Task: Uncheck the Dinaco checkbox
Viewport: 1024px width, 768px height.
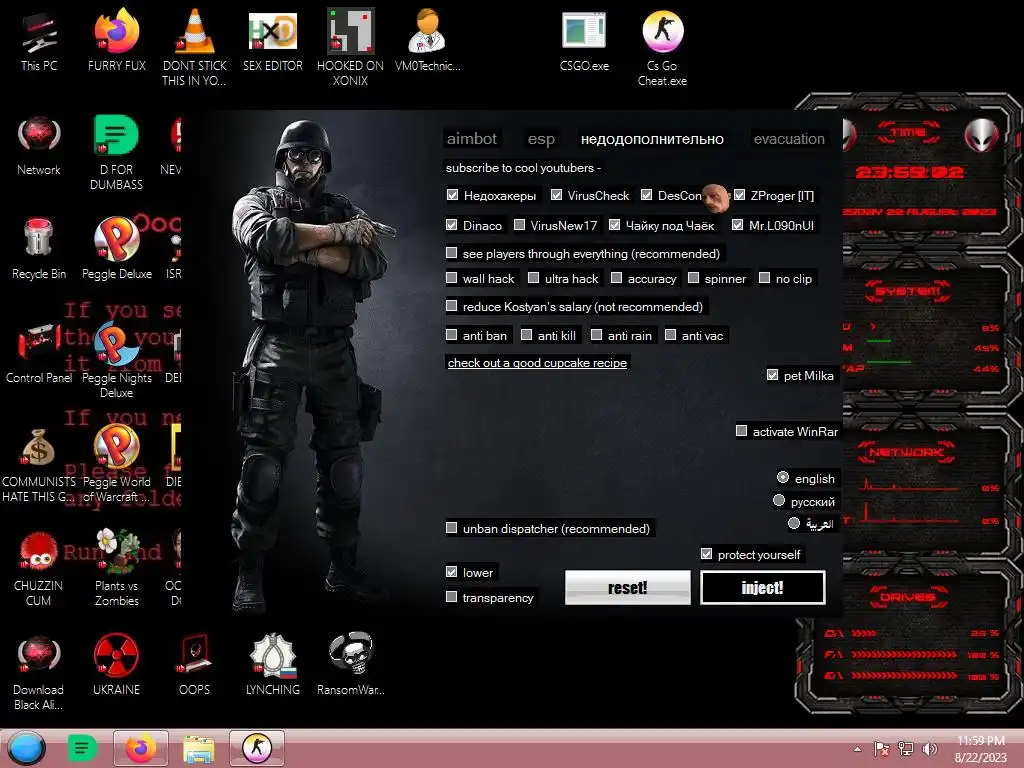Action: [x=451, y=225]
